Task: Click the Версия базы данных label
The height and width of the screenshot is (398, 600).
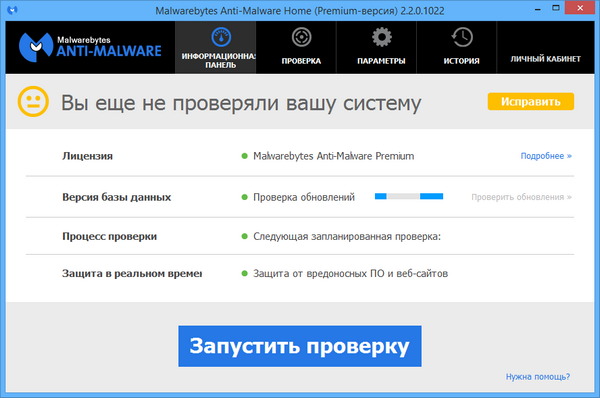Action: click(116, 197)
